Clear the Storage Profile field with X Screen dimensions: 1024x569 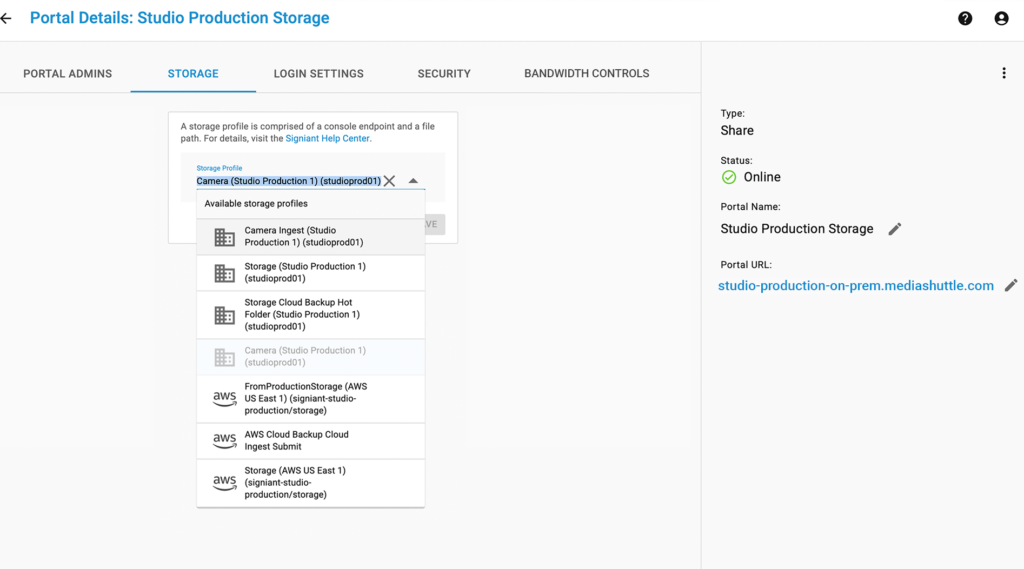390,181
